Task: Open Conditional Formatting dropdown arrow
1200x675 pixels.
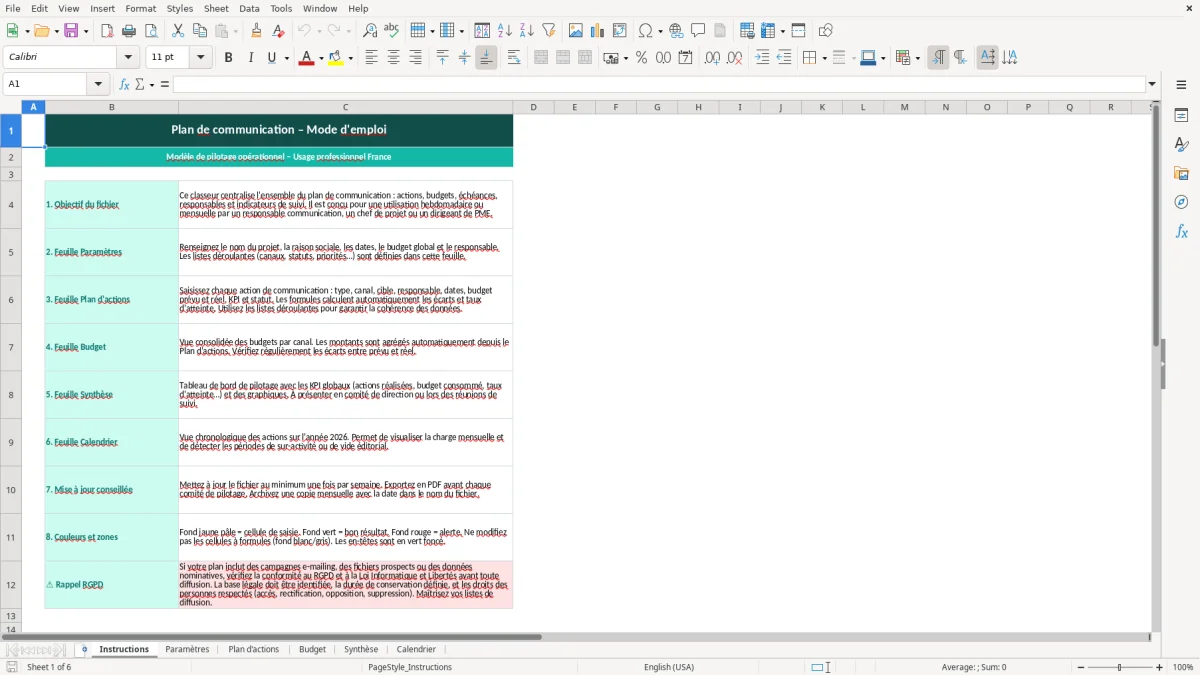Action: [917, 58]
